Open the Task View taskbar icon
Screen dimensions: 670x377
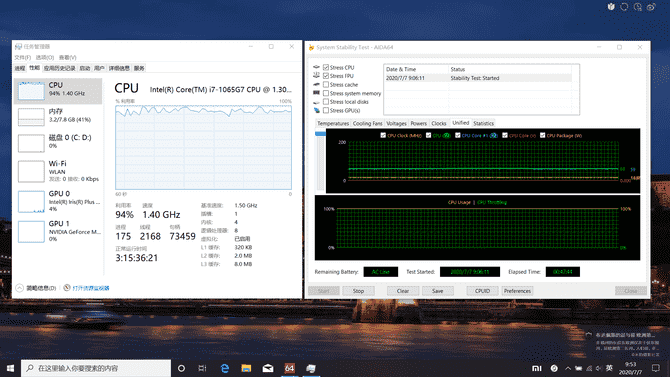[x=203, y=368]
